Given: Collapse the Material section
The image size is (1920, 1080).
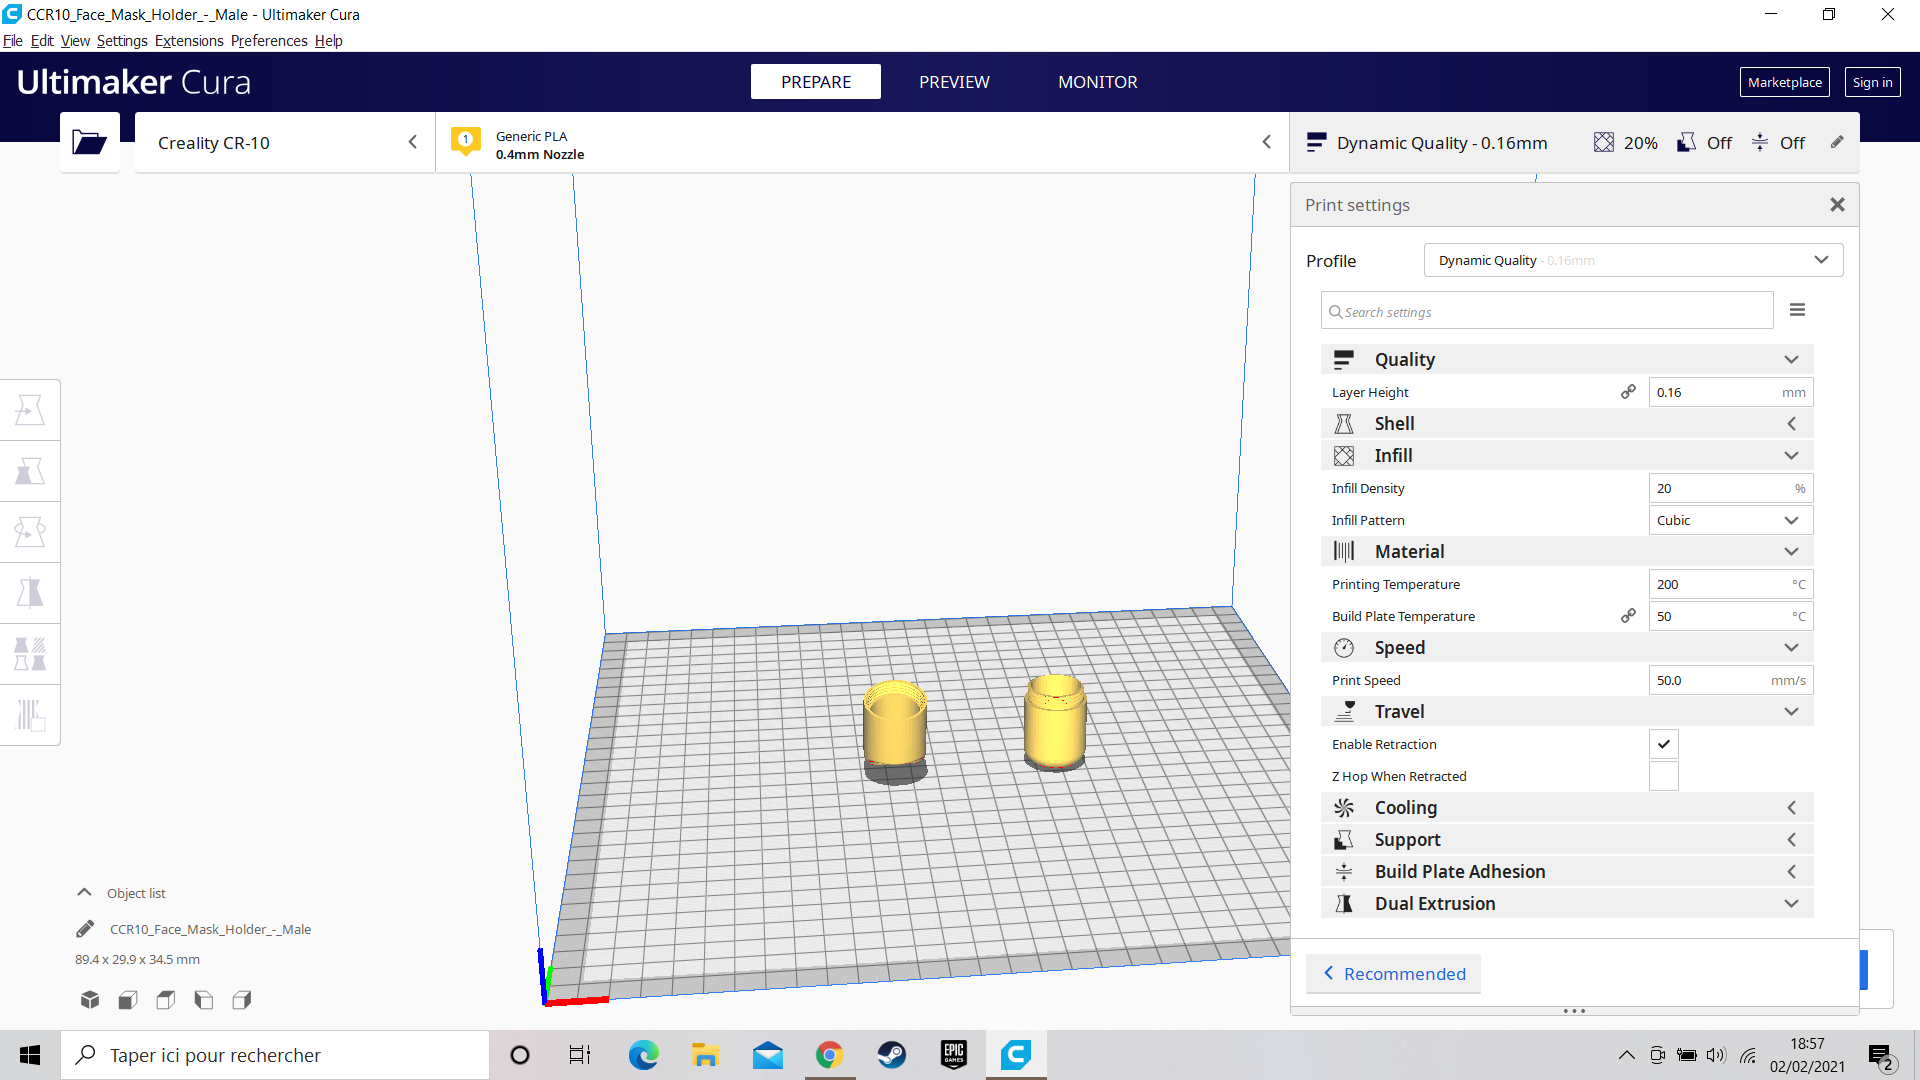Looking at the screenshot, I should click(1567, 551).
